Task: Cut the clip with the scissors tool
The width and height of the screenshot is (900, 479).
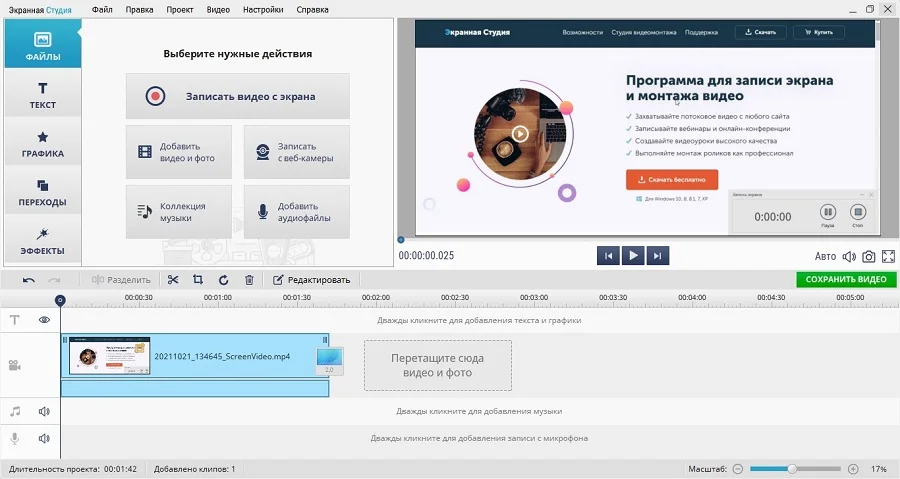Action: [x=173, y=280]
